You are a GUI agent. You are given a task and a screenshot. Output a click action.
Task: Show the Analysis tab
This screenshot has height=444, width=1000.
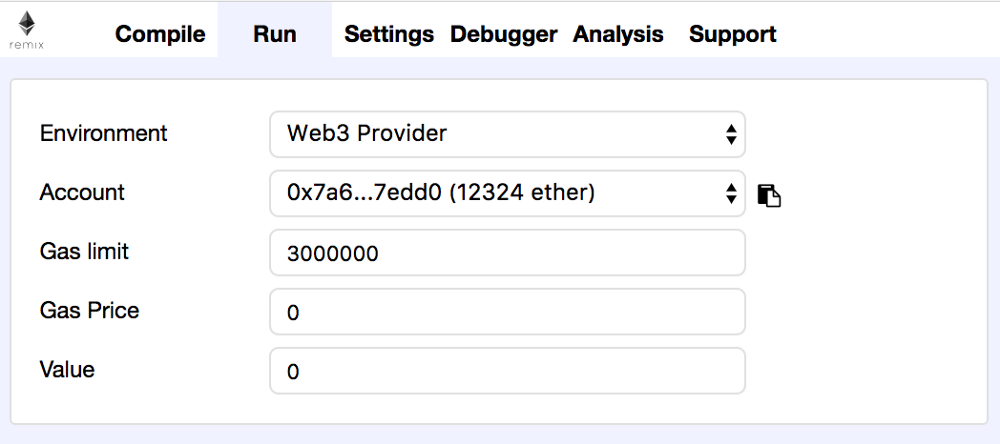[618, 34]
